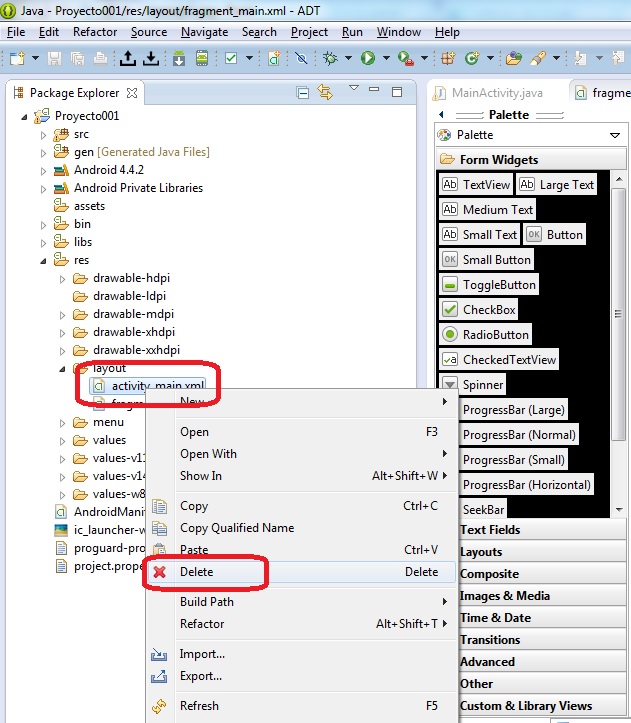The image size is (631, 723).
Task: Select Small Text widget in Palette
Action: tap(479, 234)
